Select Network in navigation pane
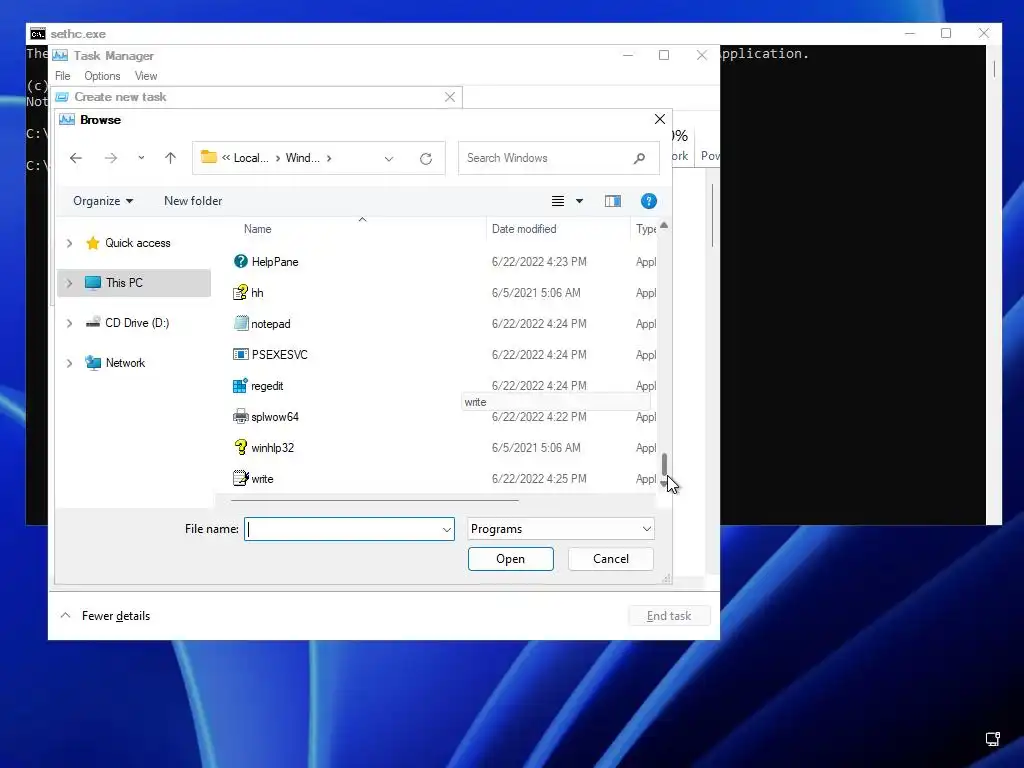The width and height of the screenshot is (1024, 768). click(125, 363)
